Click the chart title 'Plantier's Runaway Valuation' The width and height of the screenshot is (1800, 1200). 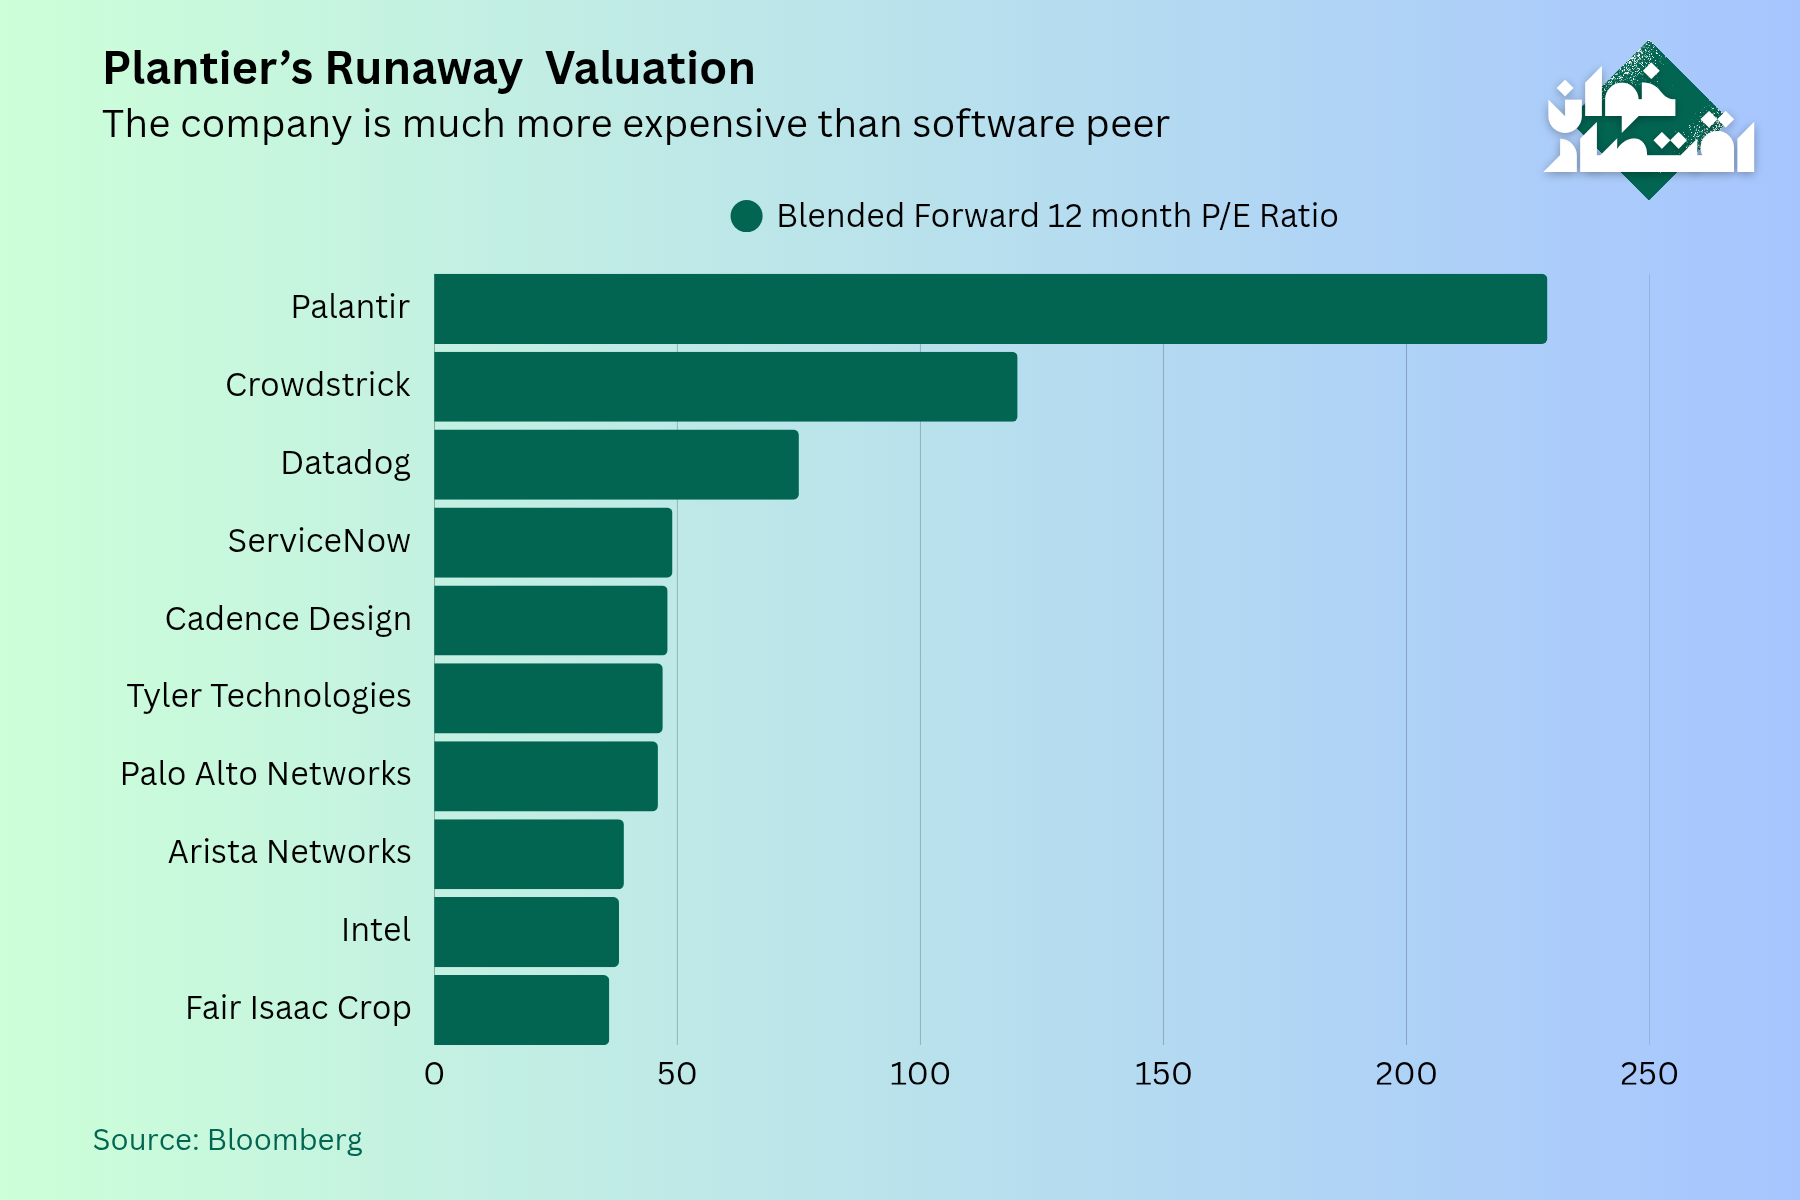tap(429, 69)
